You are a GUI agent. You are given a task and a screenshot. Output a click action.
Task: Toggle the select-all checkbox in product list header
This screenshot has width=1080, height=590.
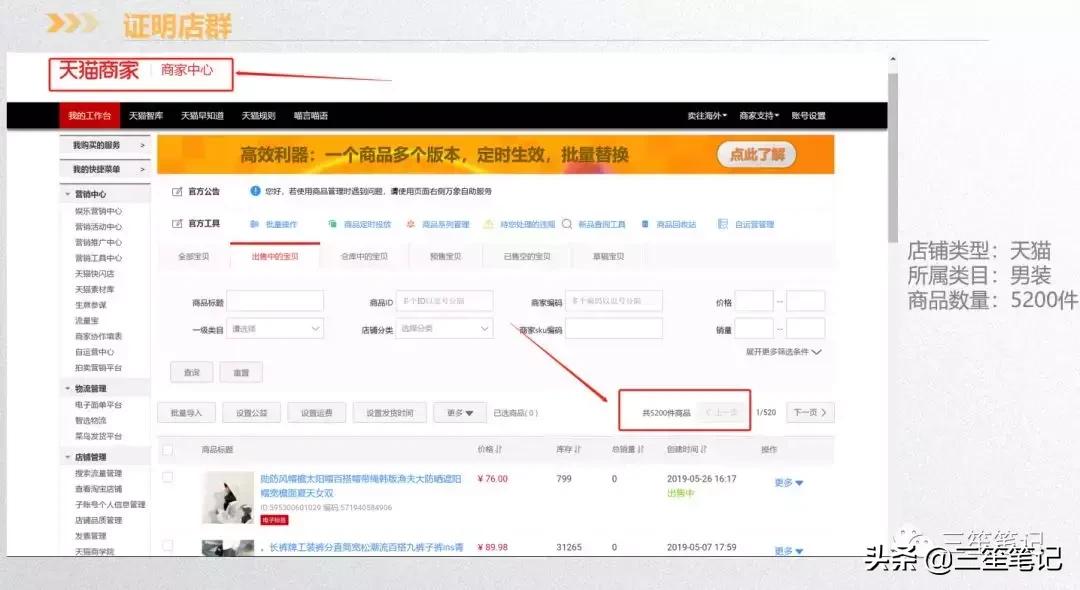167,450
